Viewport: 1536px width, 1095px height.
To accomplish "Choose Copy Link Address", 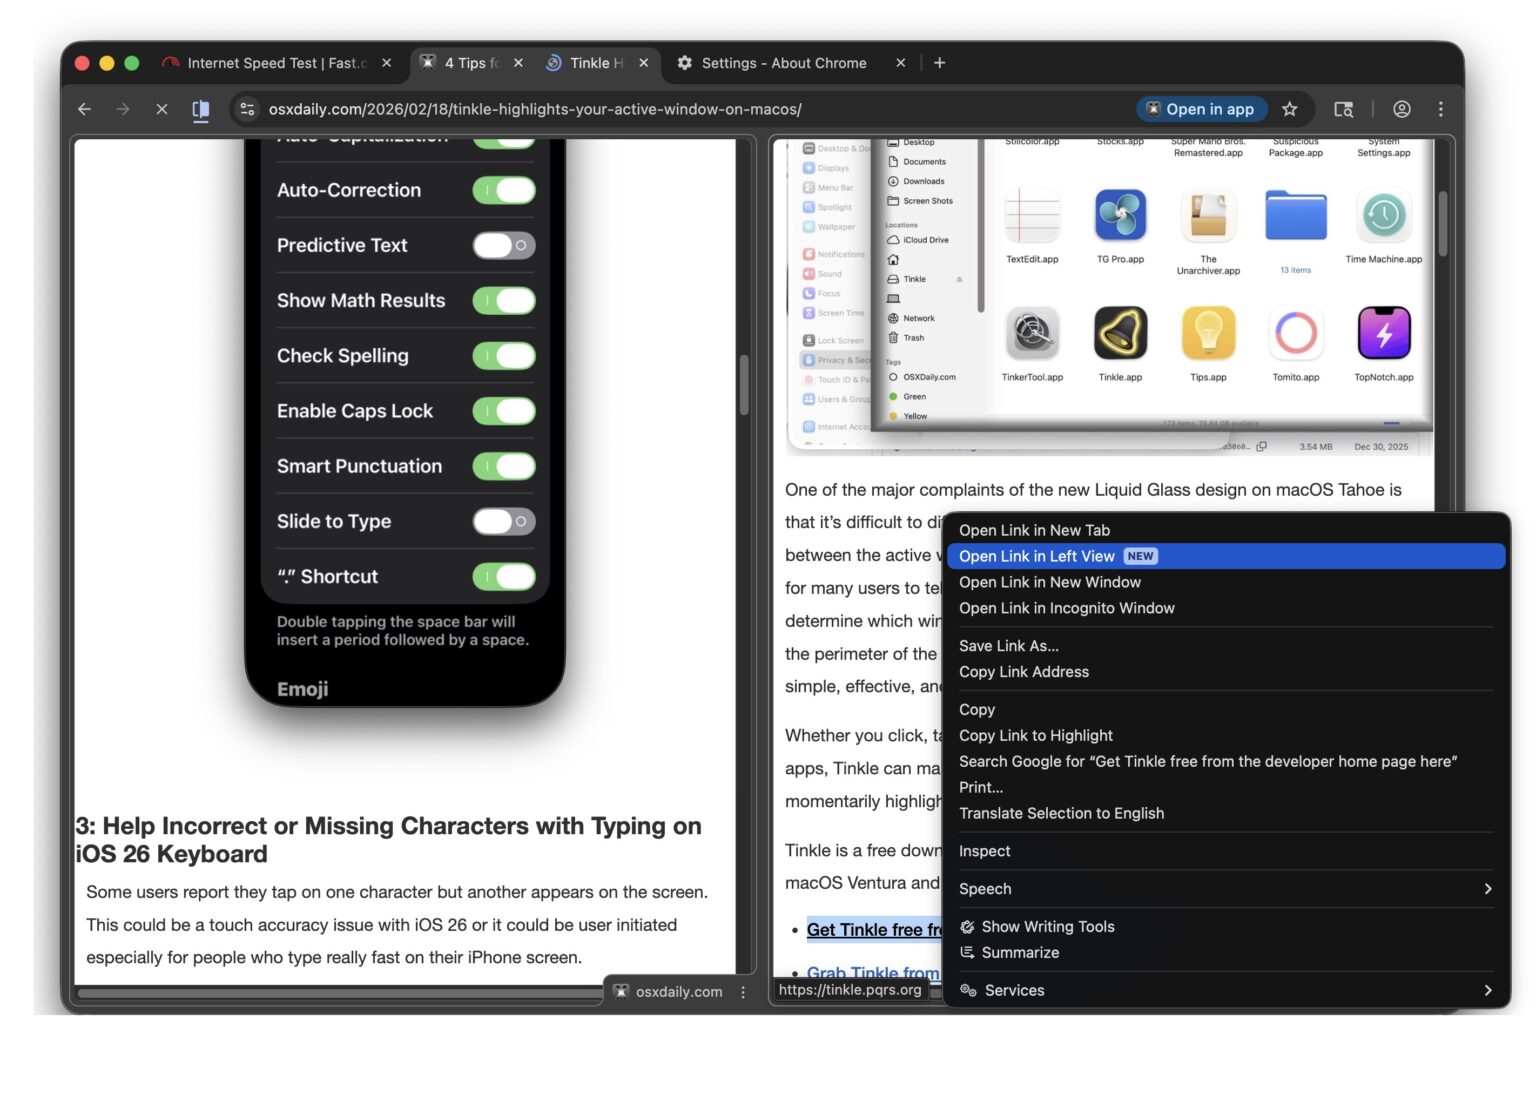I will (x=1226, y=672).
